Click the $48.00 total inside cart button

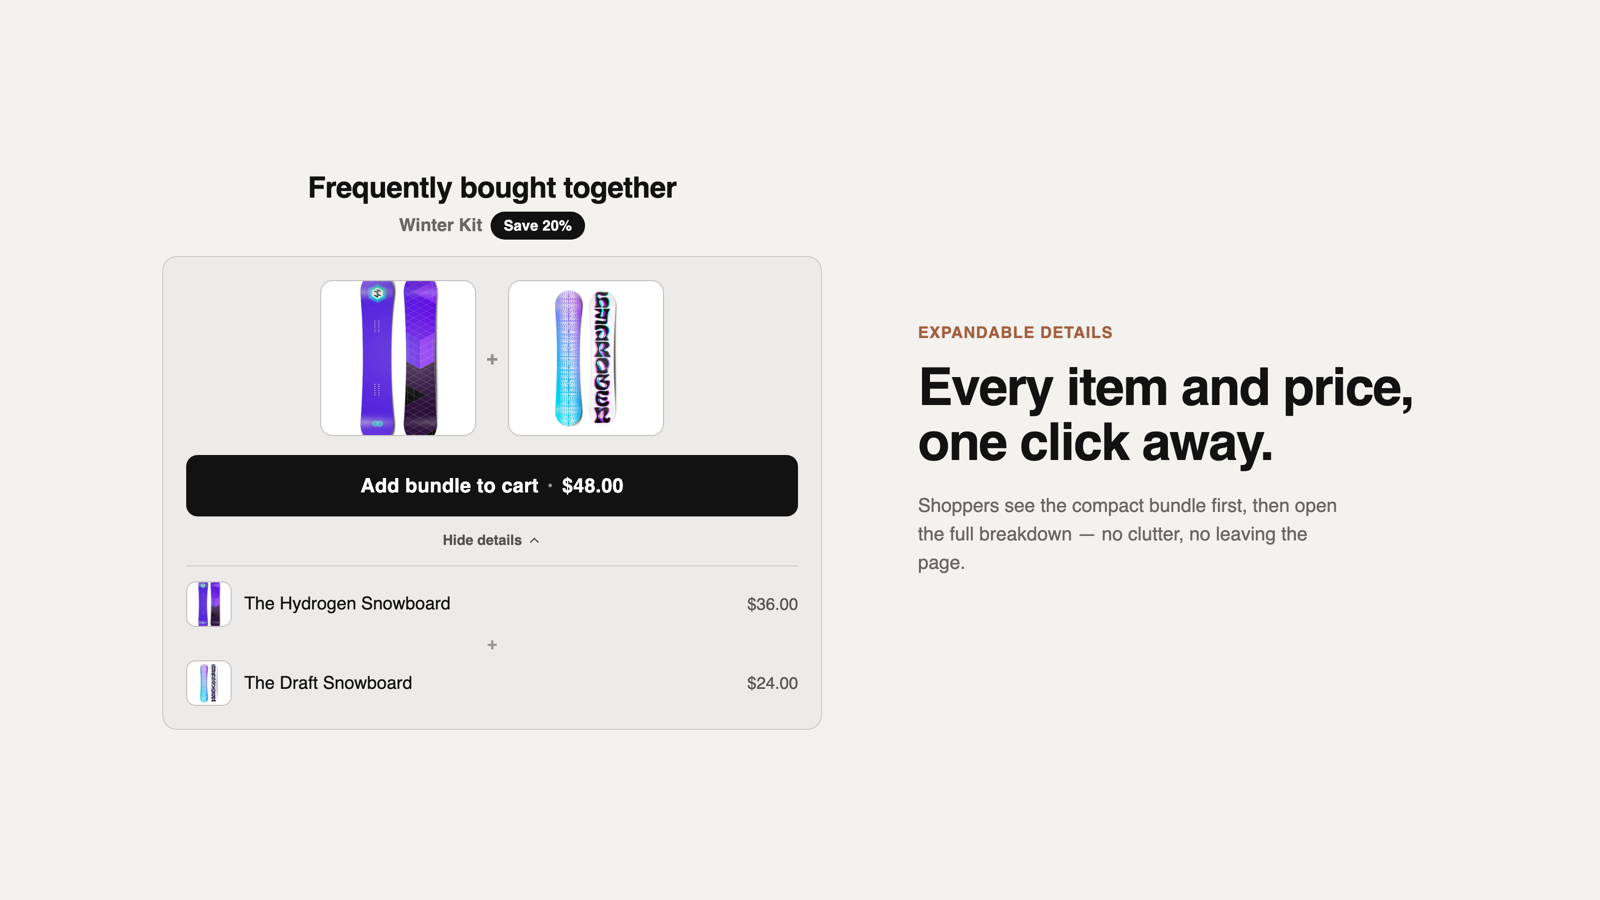(593, 486)
